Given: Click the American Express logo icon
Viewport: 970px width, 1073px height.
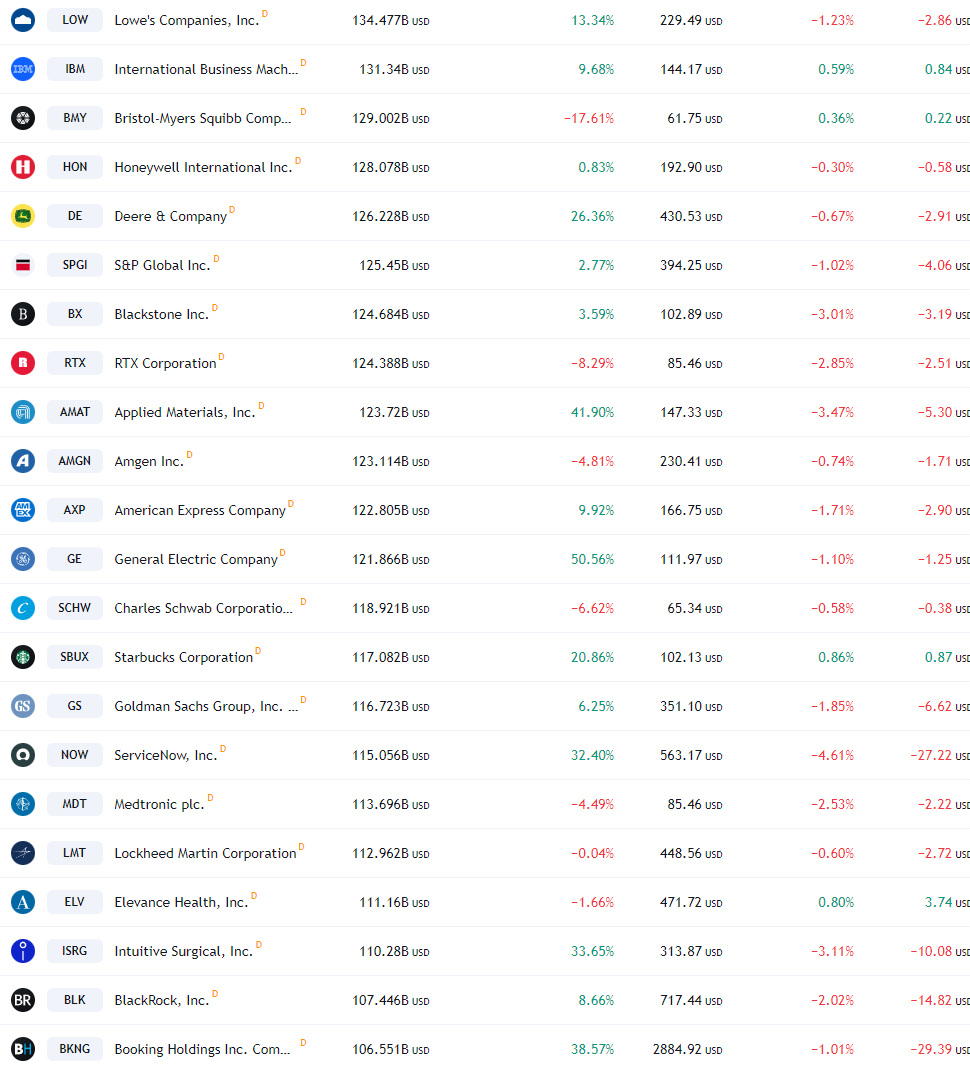Looking at the screenshot, I should (23, 510).
